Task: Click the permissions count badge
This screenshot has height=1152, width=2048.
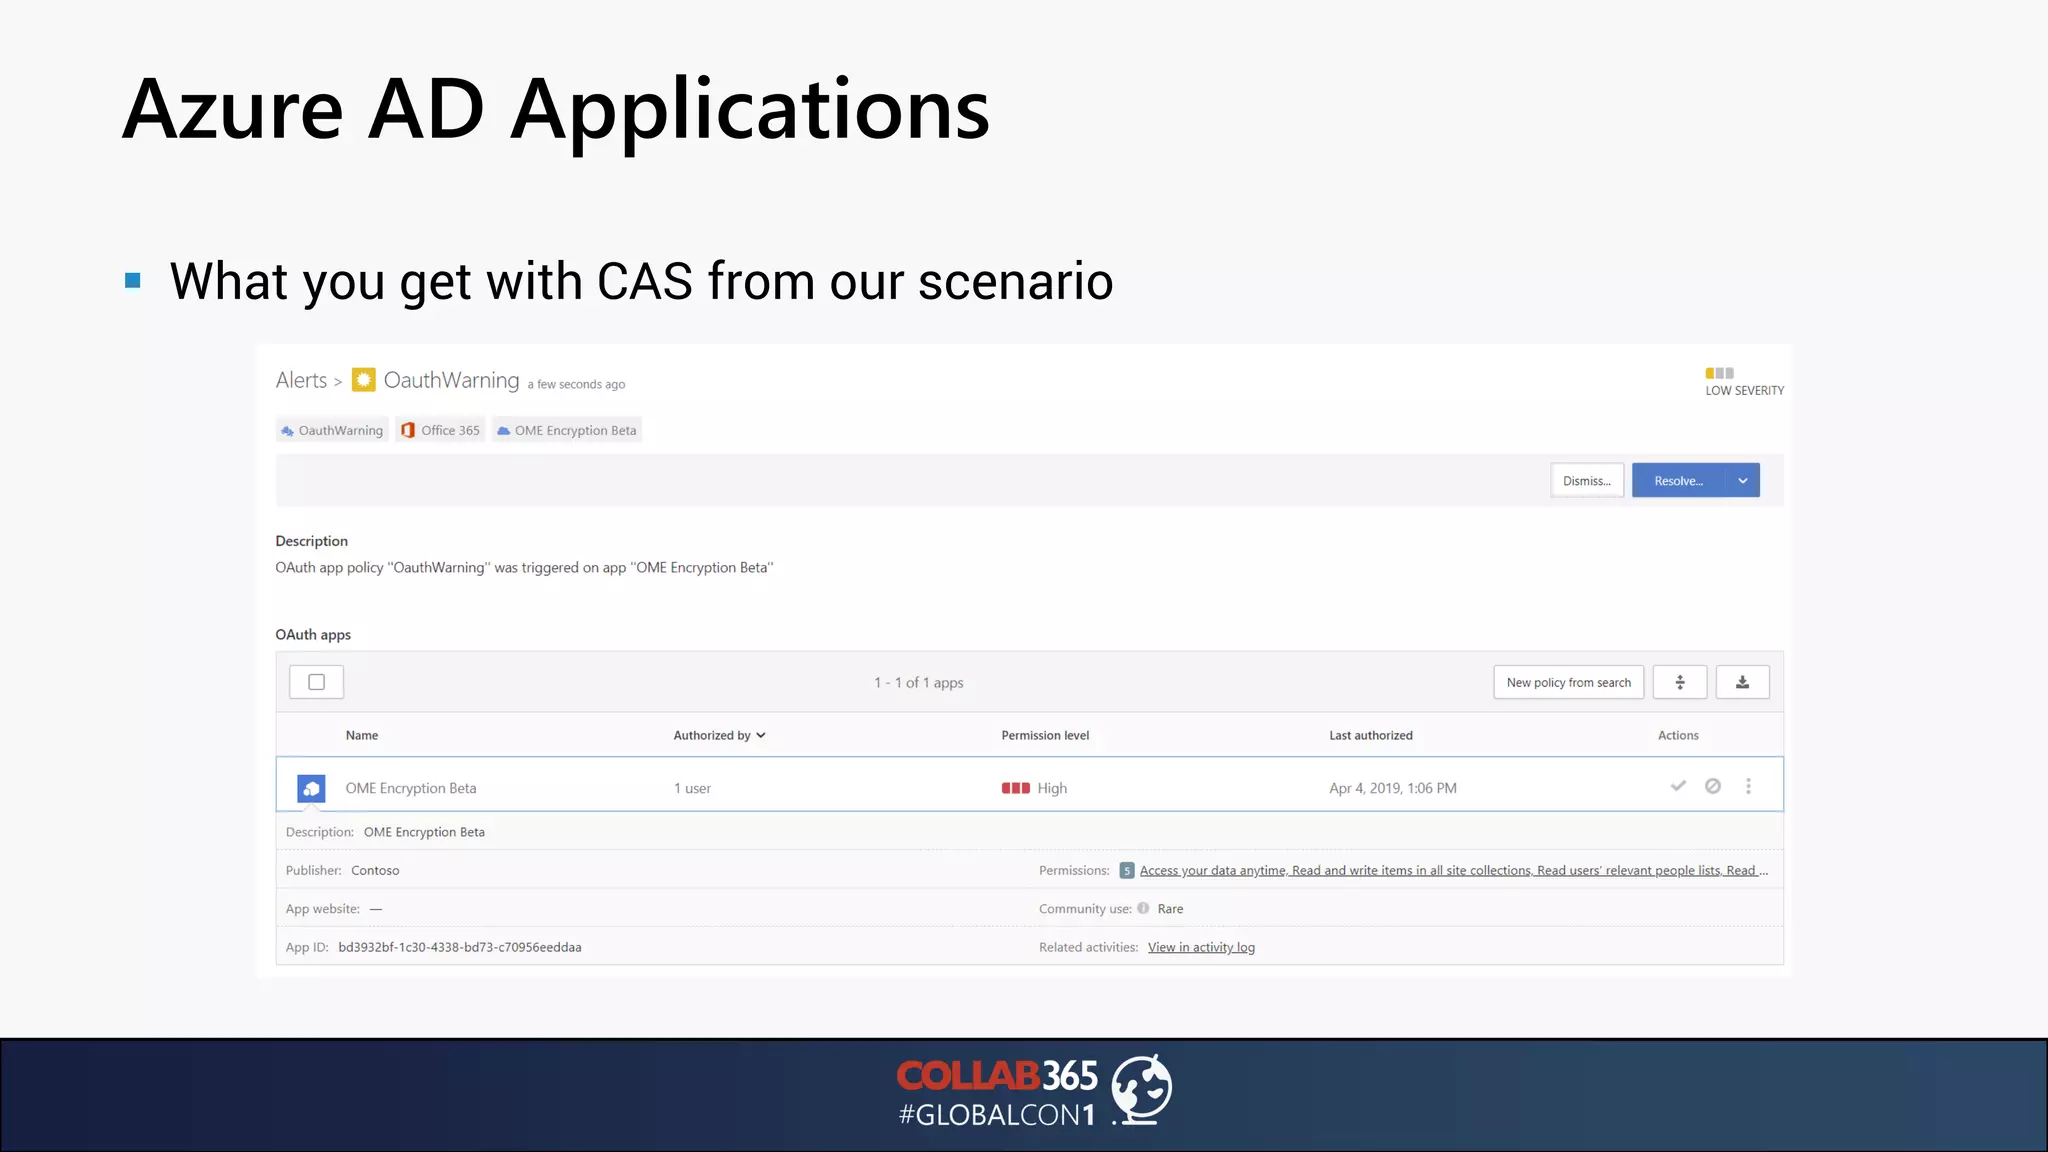Action: pos(1127,870)
